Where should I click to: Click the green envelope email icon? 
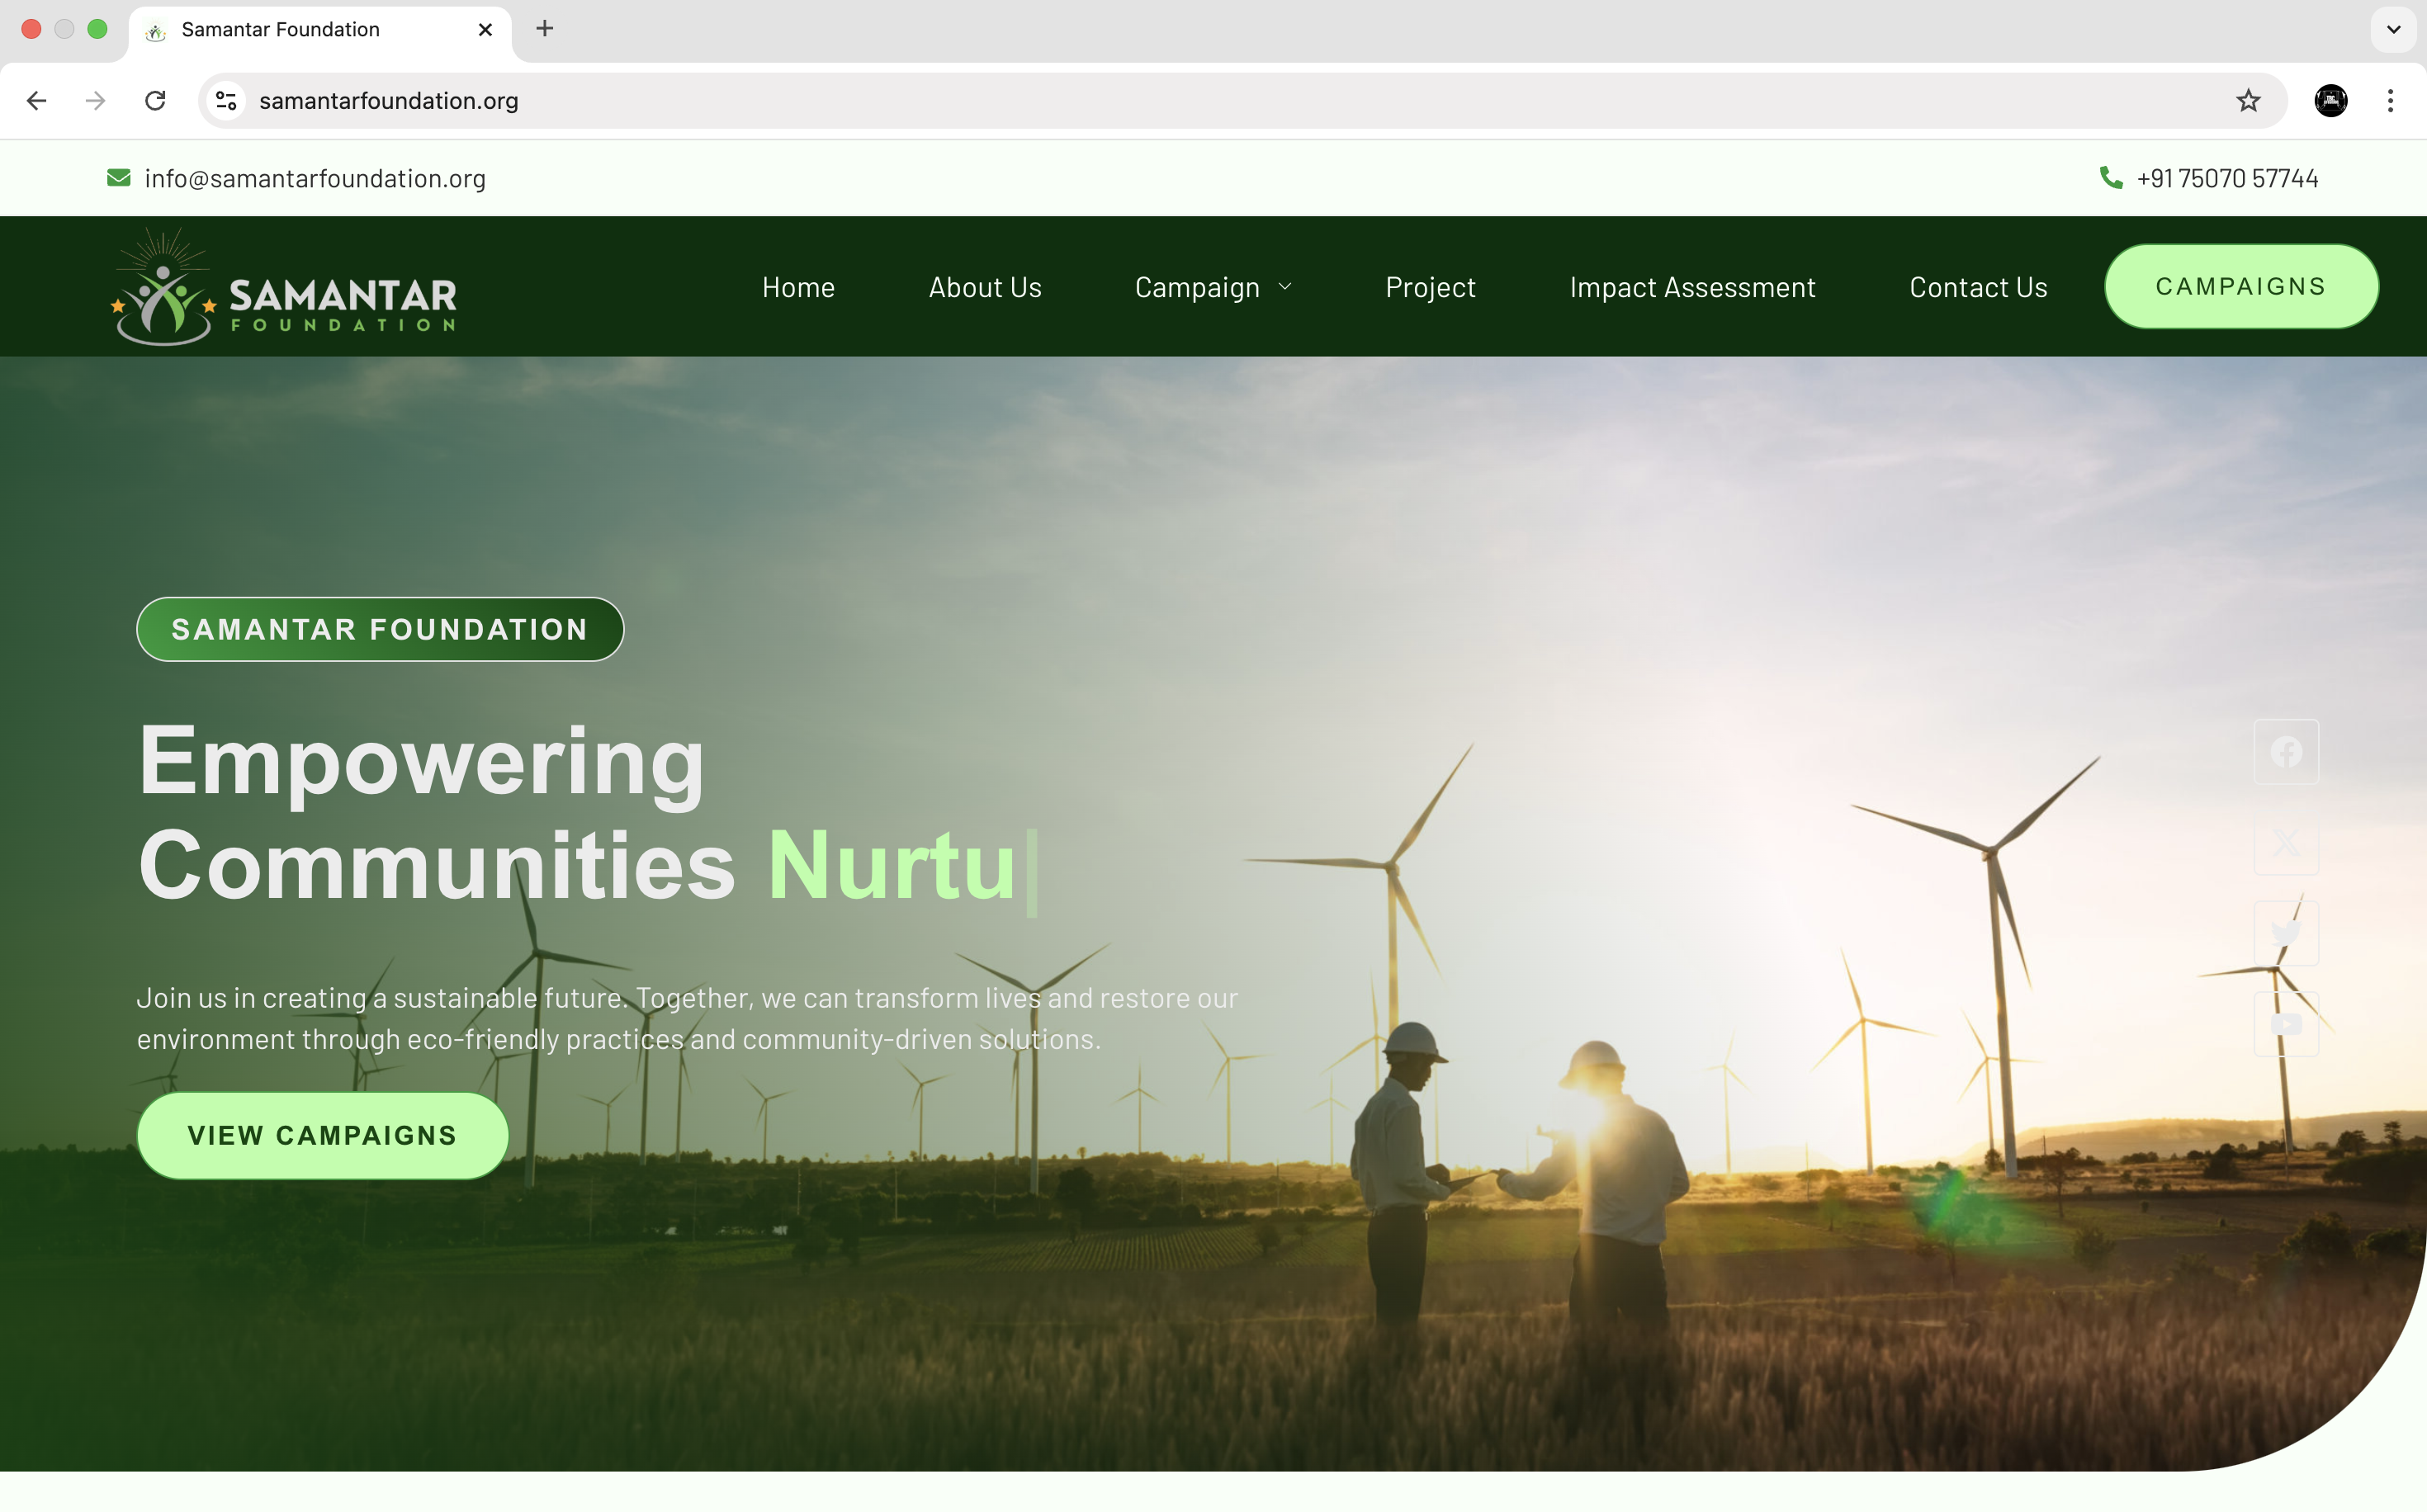click(x=119, y=178)
